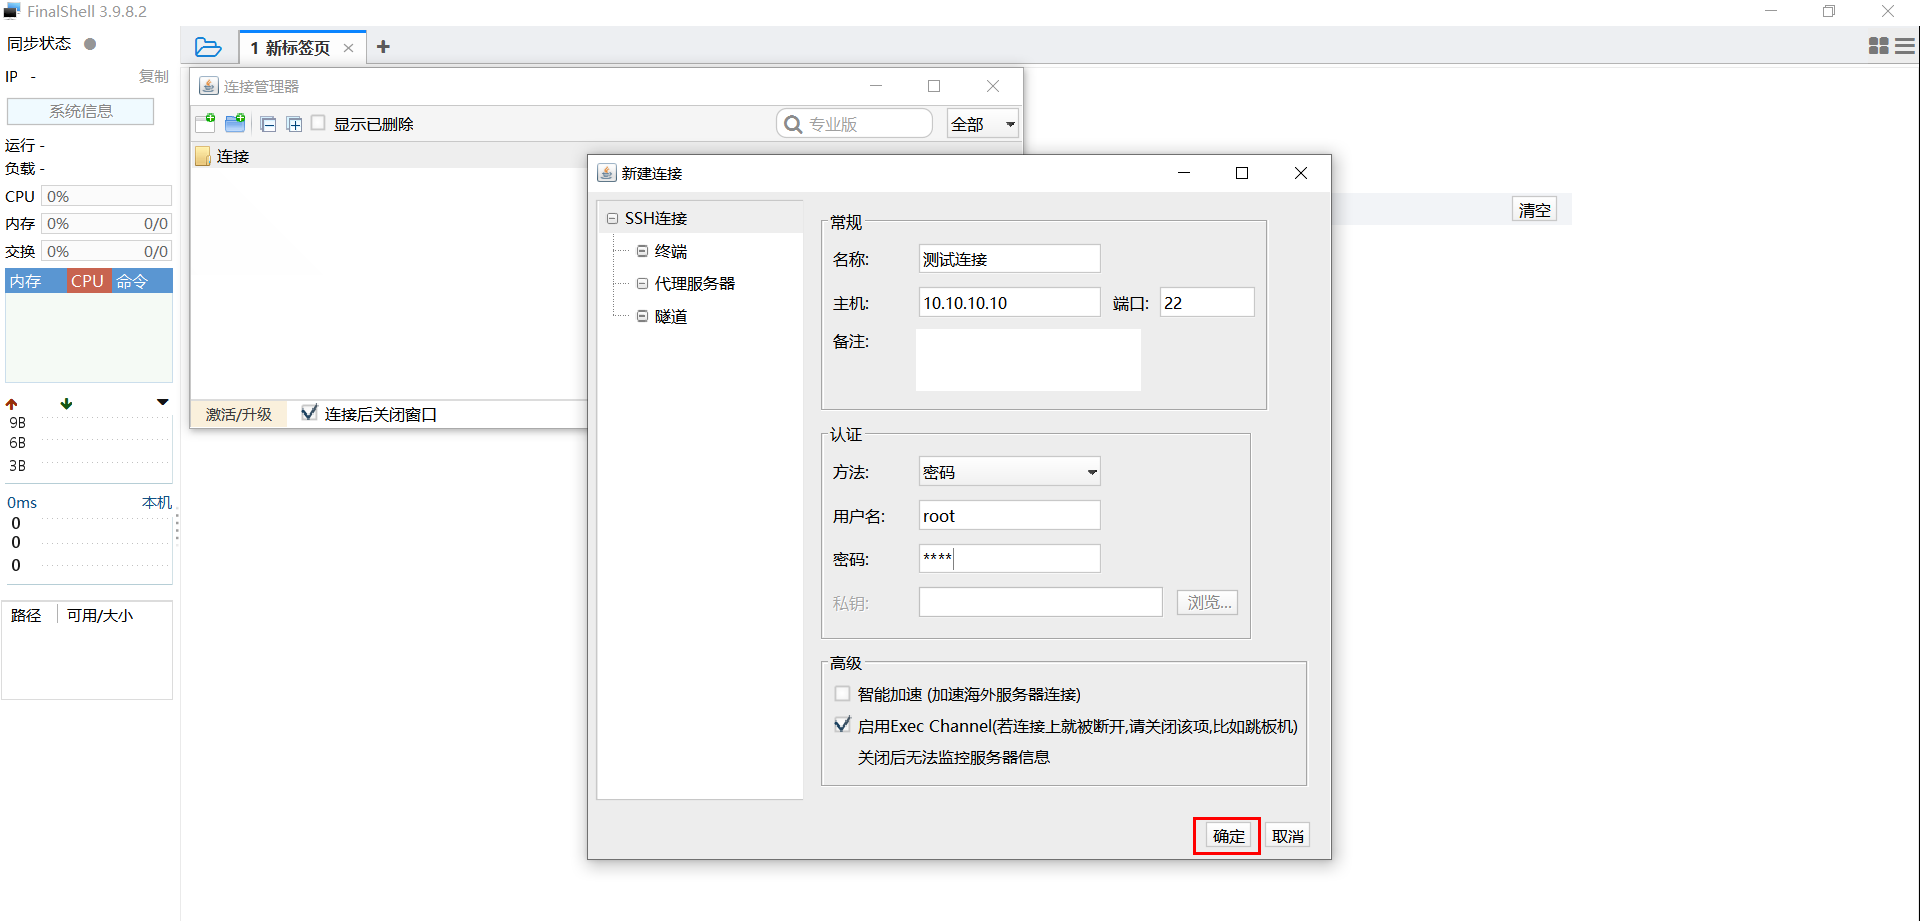Screen dimensions: 1920x921
Task: Focus the 备注 notes text area
Action: tap(1028, 360)
